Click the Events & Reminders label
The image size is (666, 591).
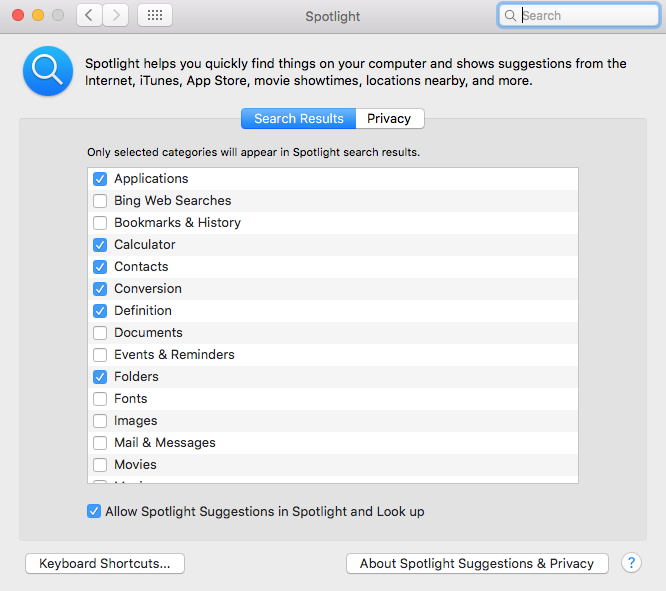(174, 355)
